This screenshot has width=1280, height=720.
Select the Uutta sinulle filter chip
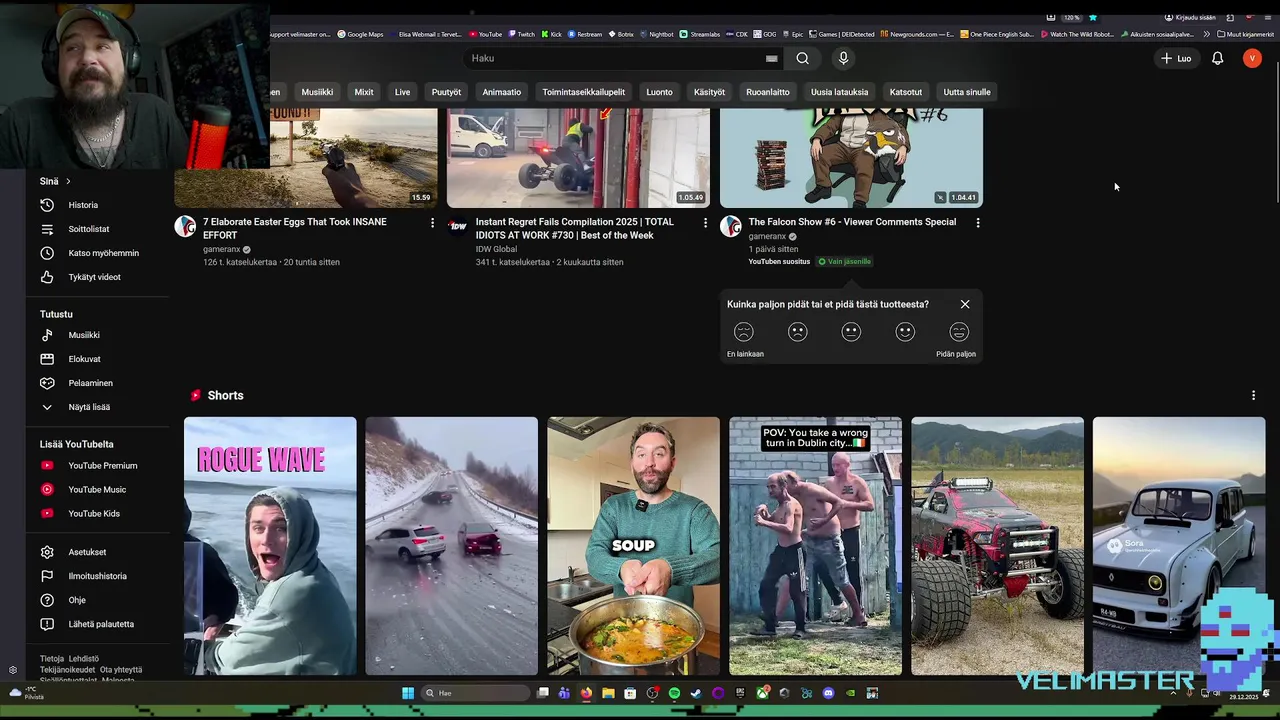click(x=967, y=92)
